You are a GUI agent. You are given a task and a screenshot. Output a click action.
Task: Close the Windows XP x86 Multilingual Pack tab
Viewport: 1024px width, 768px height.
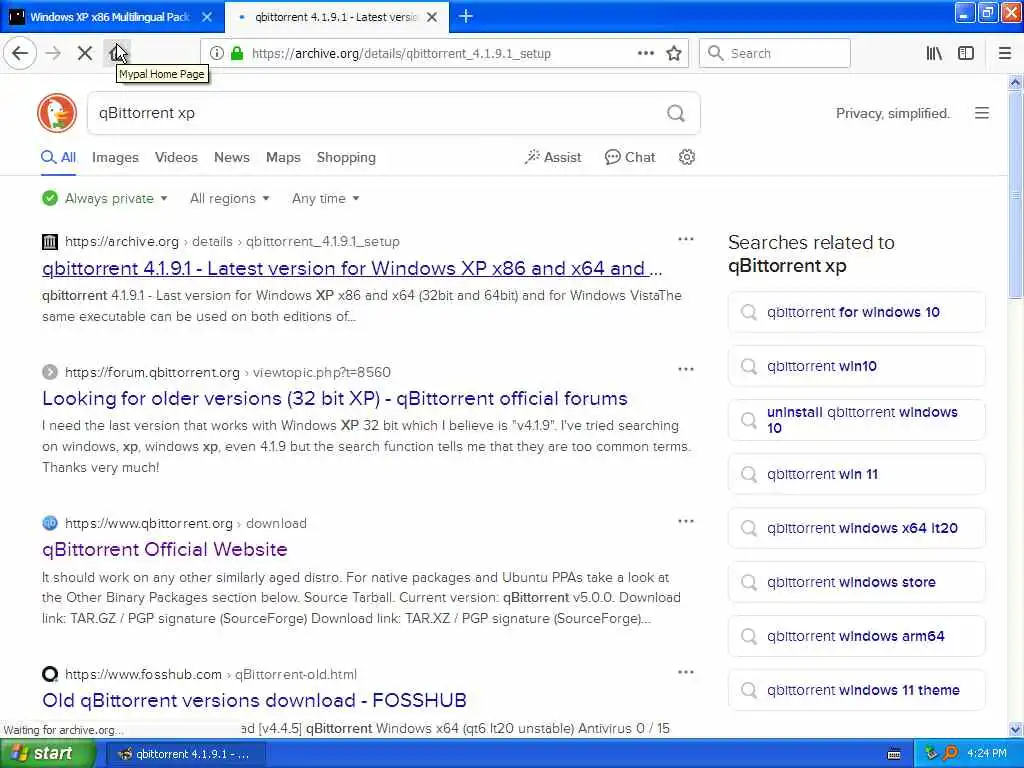207,17
